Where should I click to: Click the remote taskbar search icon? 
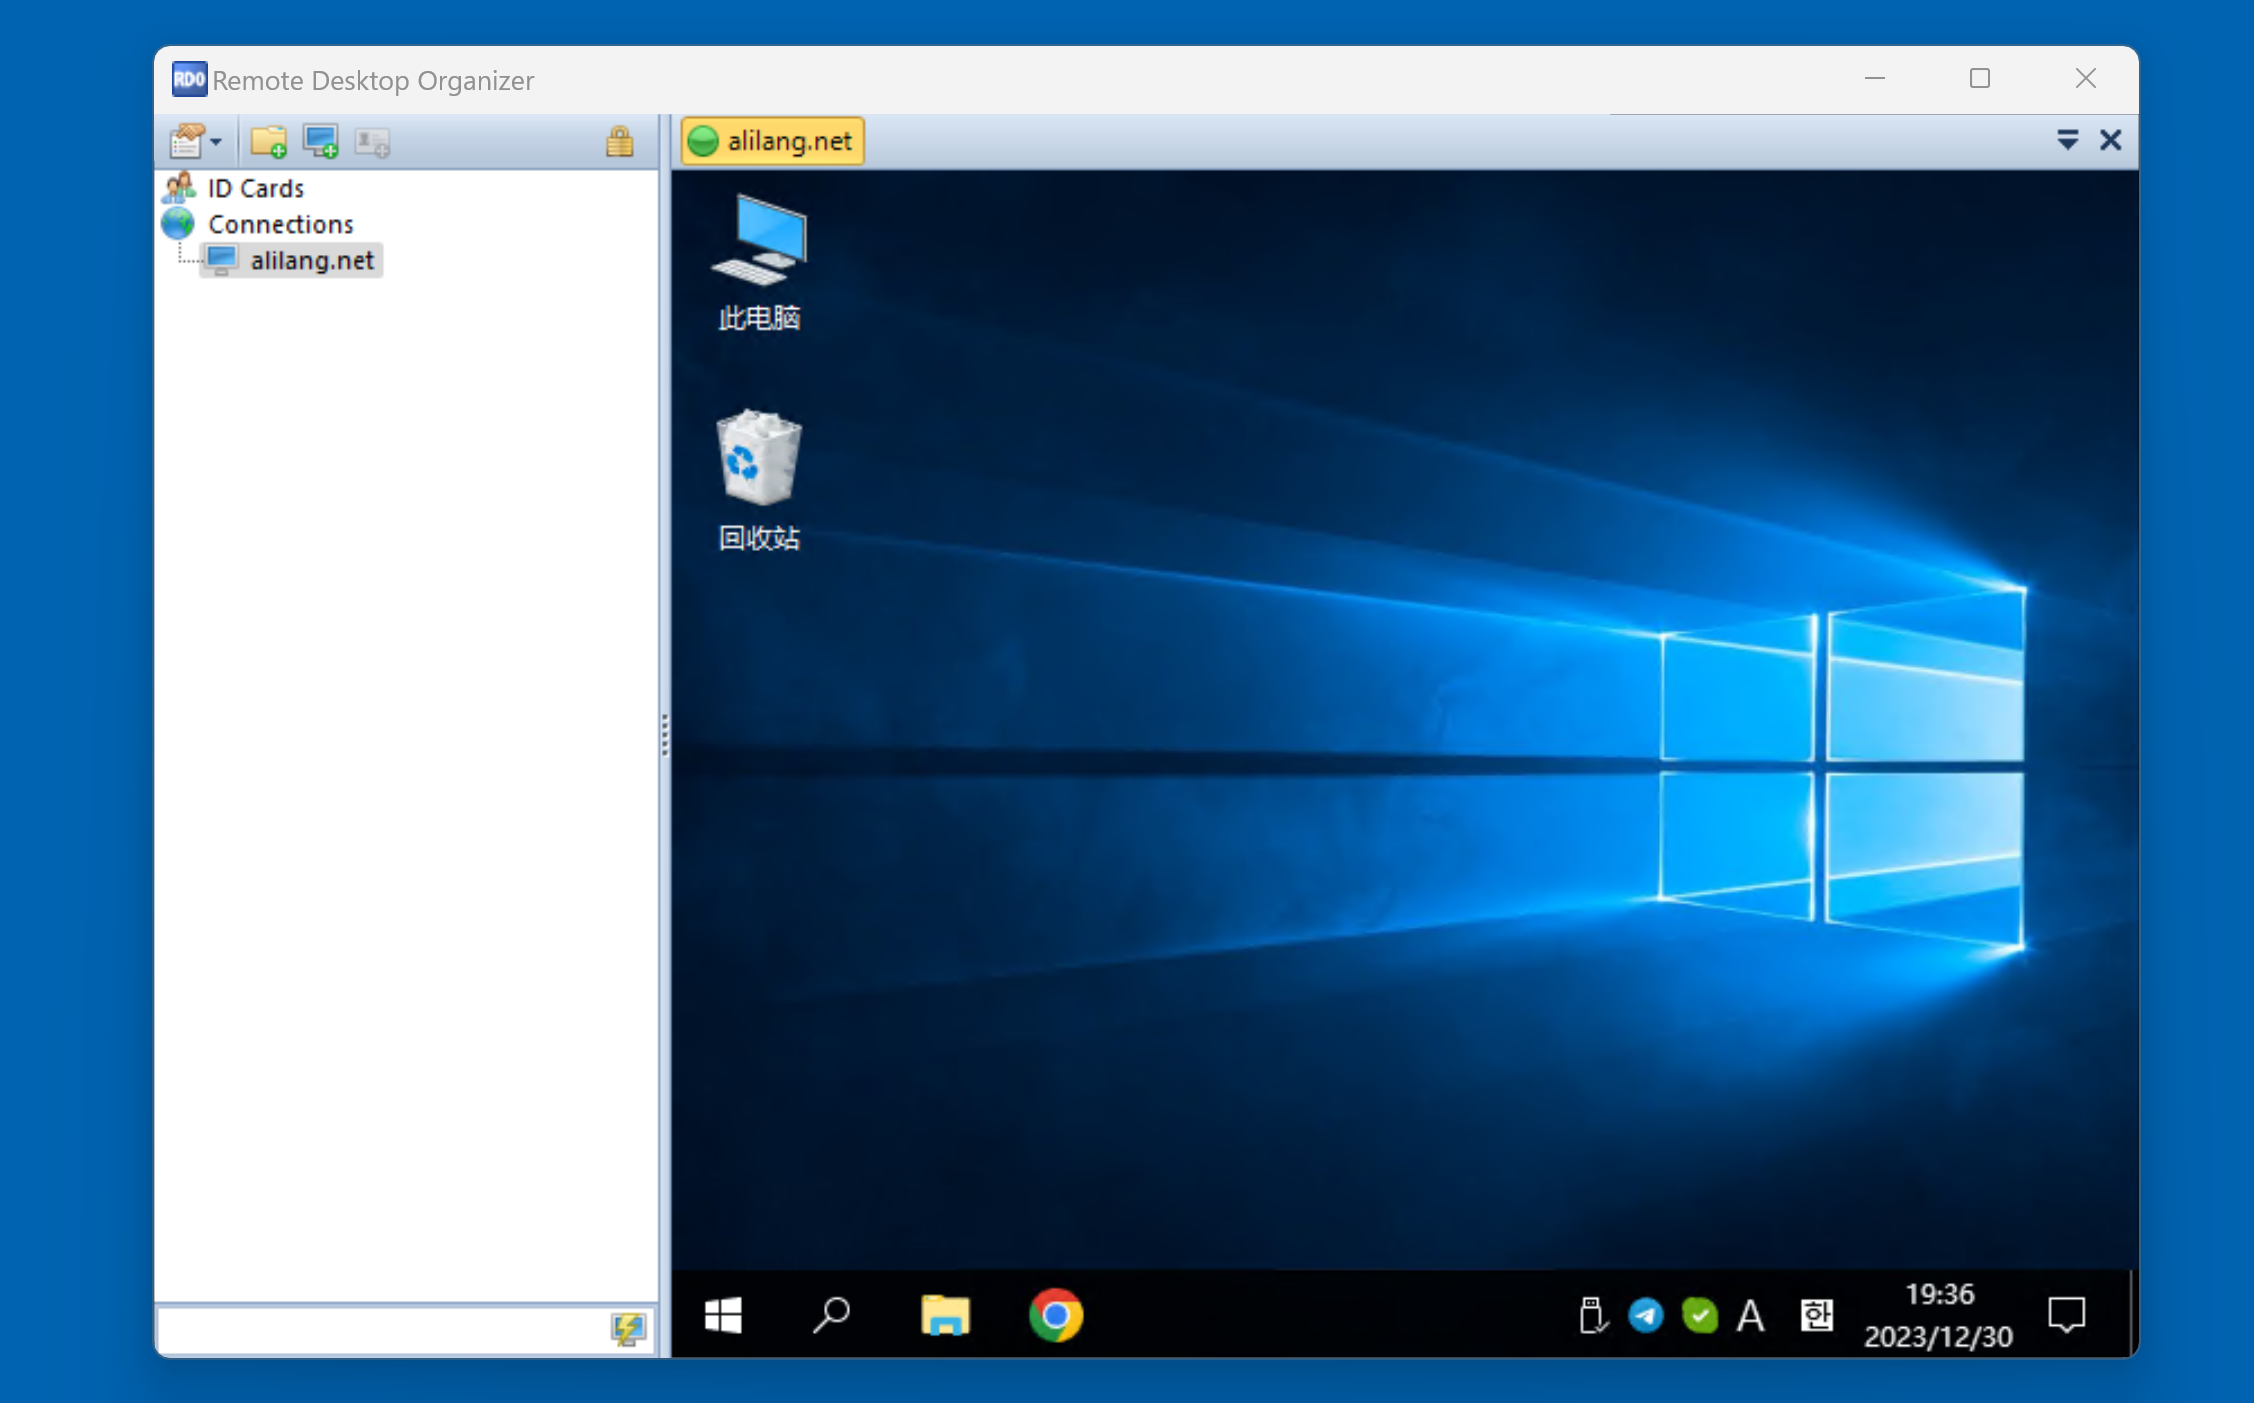pyautogui.click(x=831, y=1315)
